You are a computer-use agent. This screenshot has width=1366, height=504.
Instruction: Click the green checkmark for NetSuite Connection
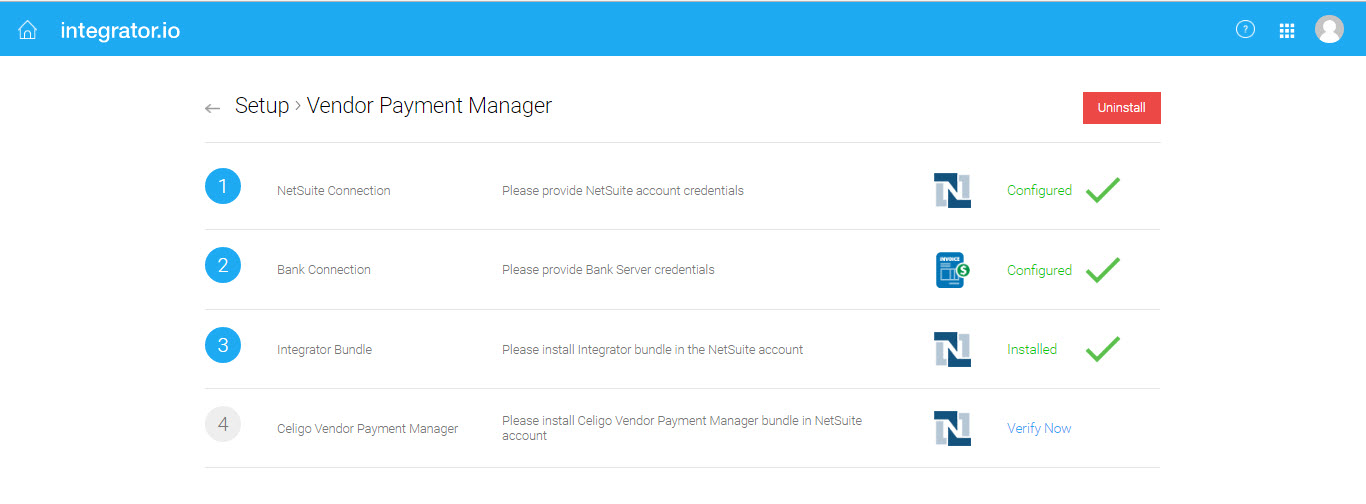point(1103,189)
